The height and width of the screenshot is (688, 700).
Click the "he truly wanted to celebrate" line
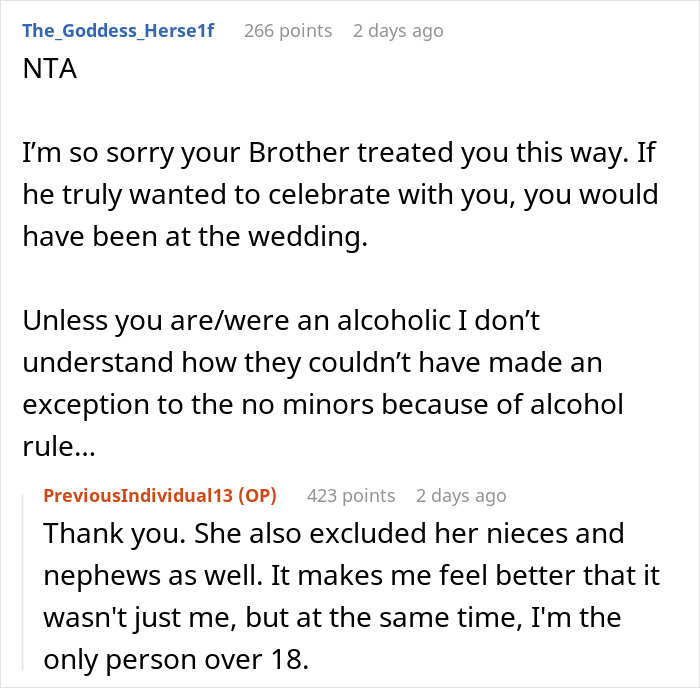pos(340,193)
